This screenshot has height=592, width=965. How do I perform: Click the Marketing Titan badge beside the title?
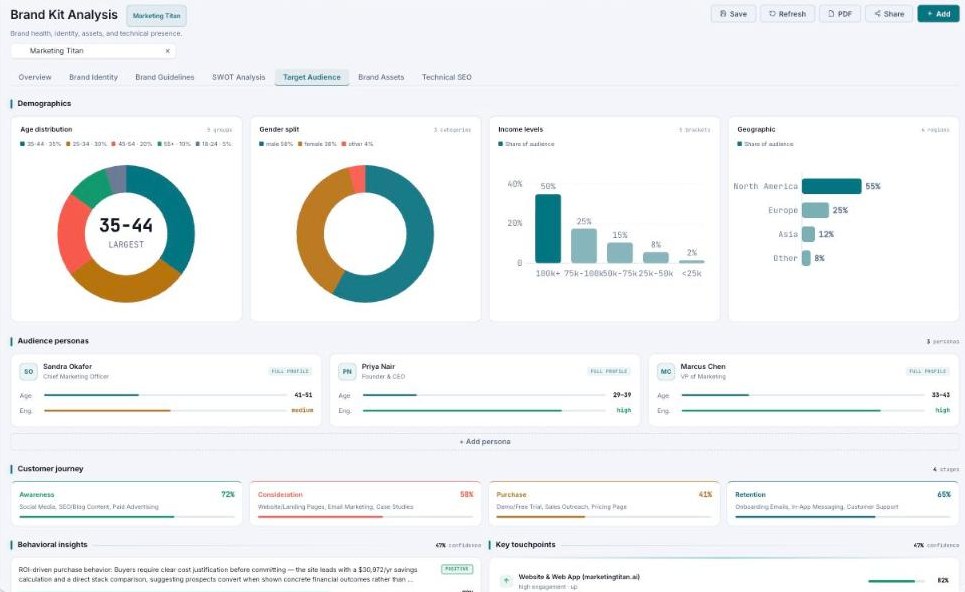click(x=156, y=15)
